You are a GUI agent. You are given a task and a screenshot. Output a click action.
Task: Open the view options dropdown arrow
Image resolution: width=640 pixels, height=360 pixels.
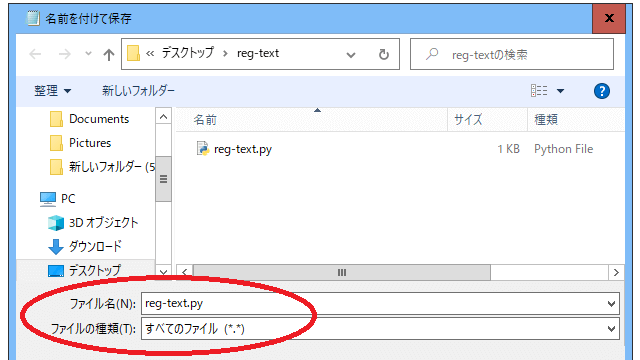560,91
